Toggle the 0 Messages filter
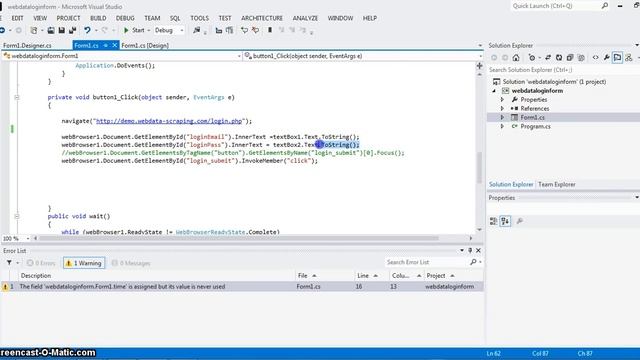Screen dimensions: 640x360 tap(131, 263)
